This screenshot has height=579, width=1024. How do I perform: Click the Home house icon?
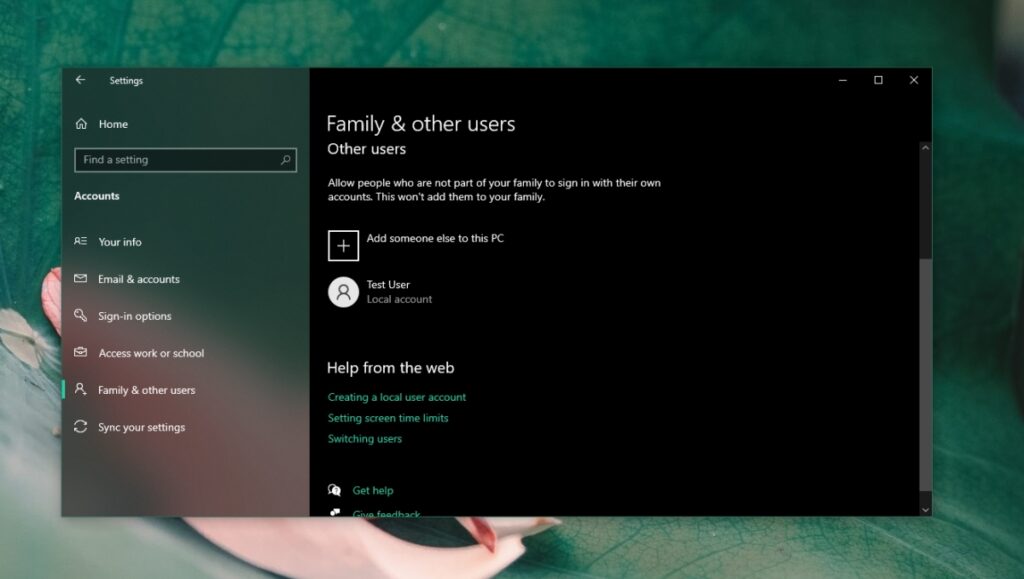click(x=82, y=123)
